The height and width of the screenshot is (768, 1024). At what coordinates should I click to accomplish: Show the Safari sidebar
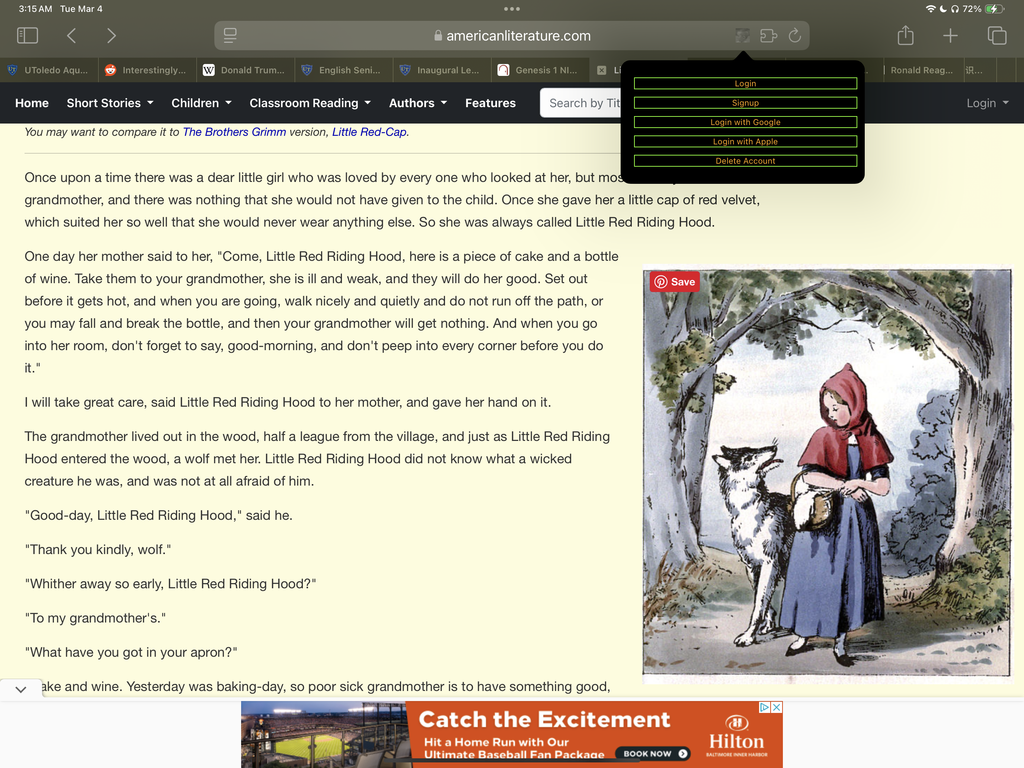pos(27,35)
